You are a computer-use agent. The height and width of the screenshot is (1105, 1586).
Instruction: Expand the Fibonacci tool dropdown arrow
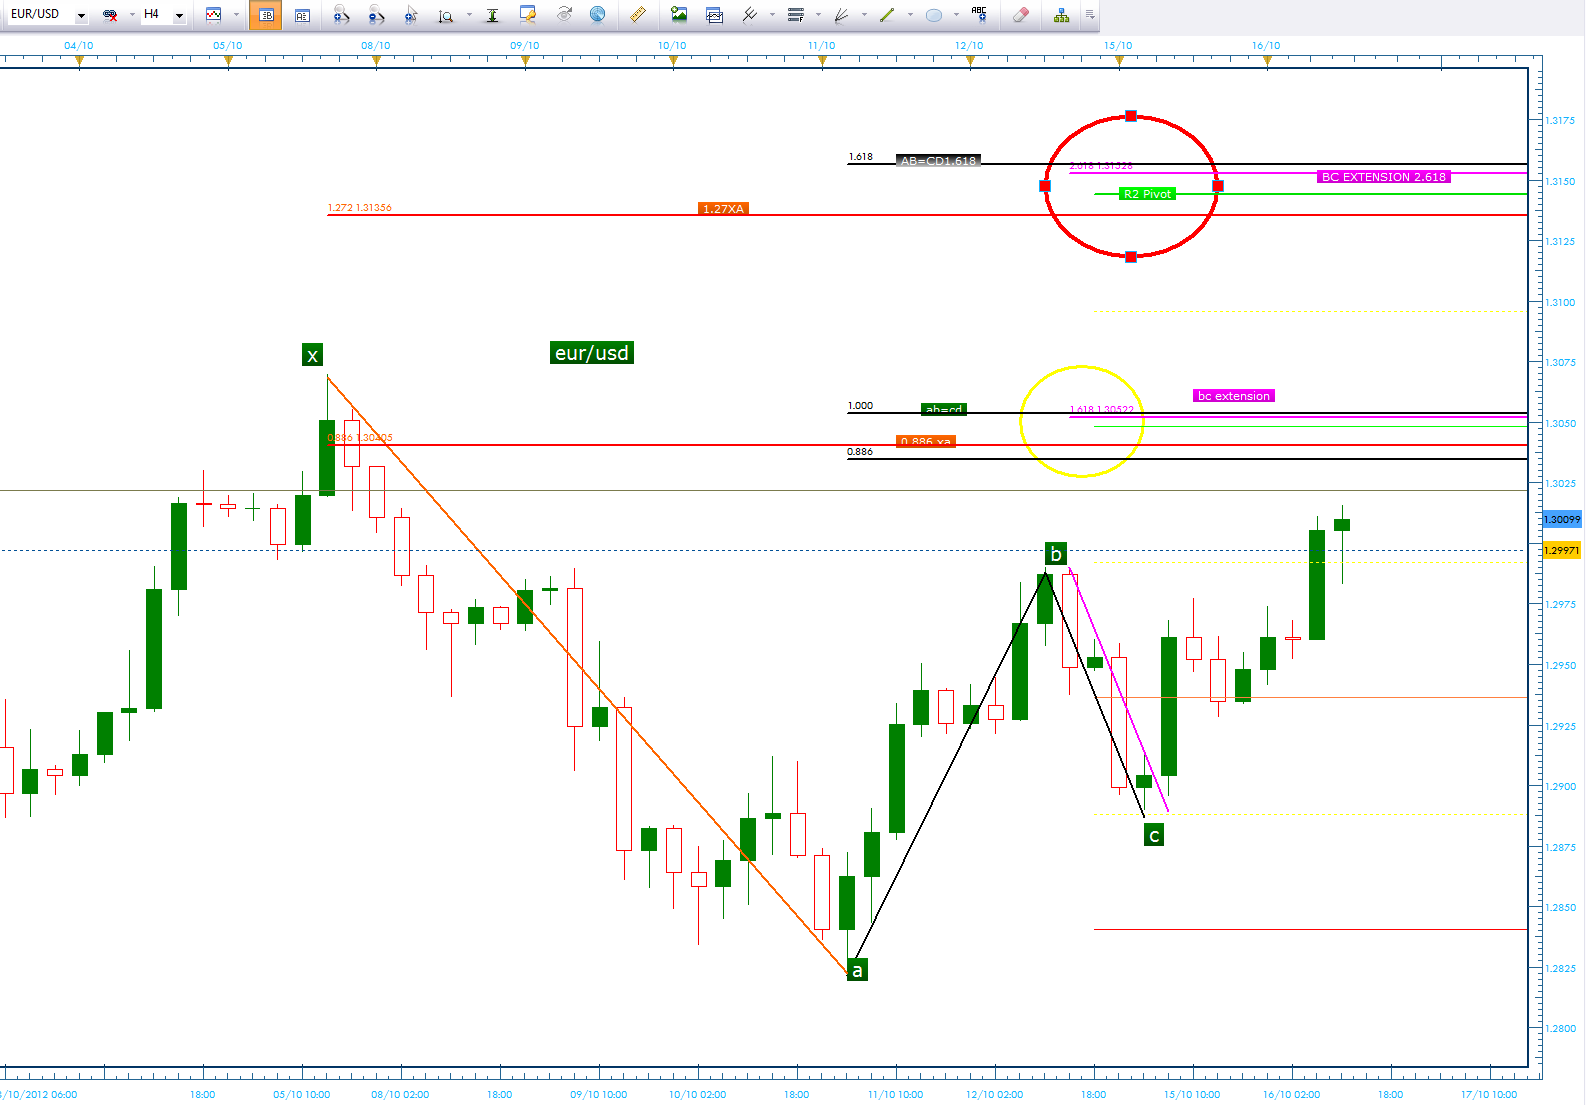pyautogui.click(x=819, y=15)
